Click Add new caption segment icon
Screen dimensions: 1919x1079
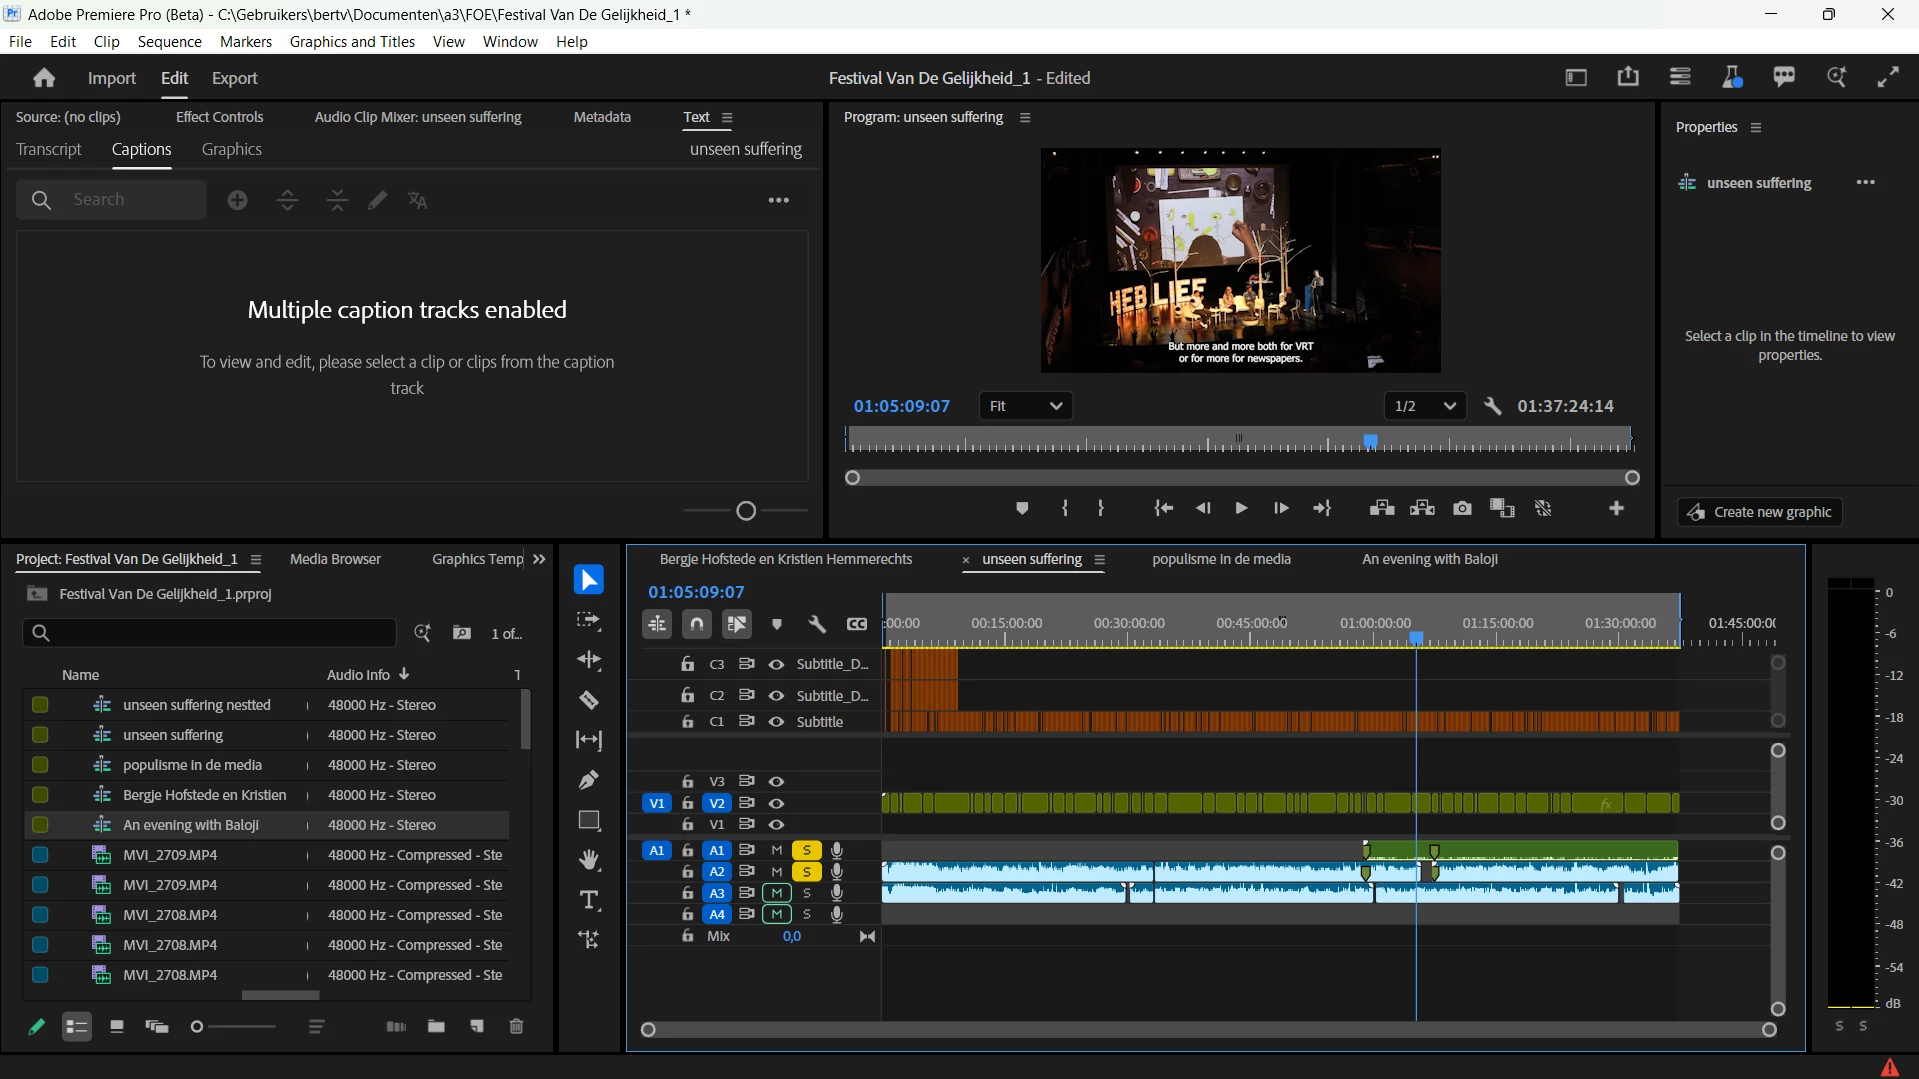tap(238, 201)
